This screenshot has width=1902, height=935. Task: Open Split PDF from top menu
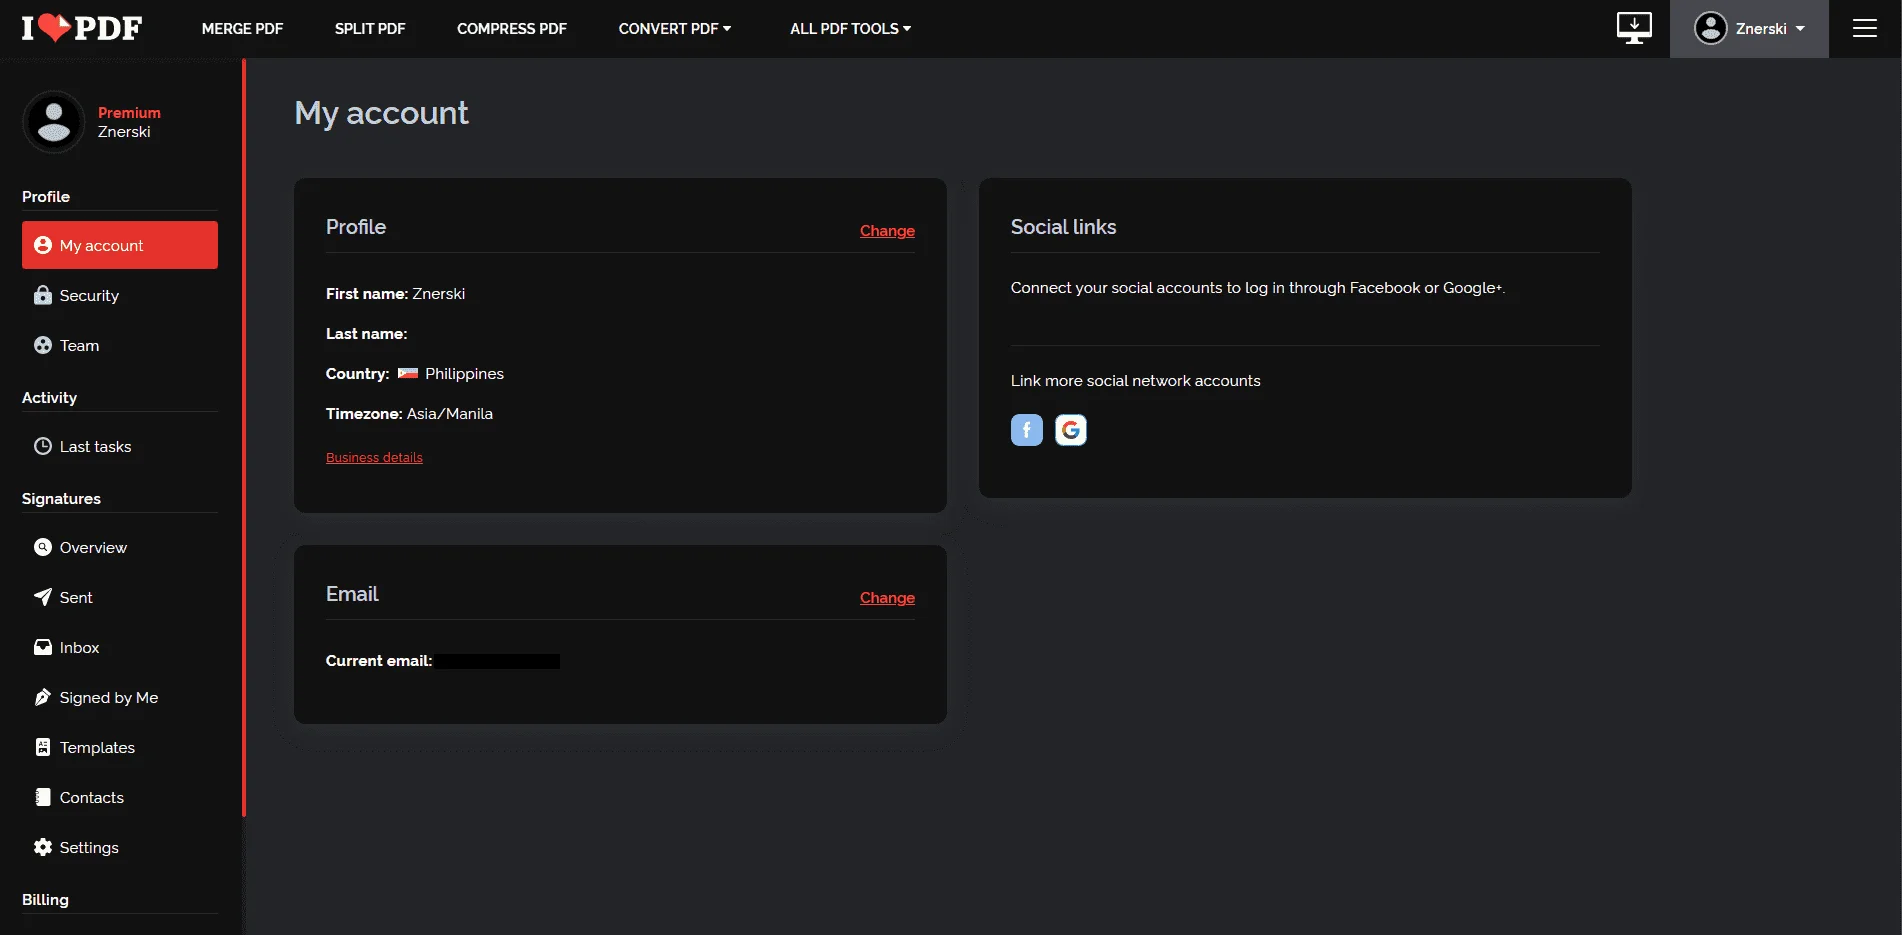[x=370, y=29]
